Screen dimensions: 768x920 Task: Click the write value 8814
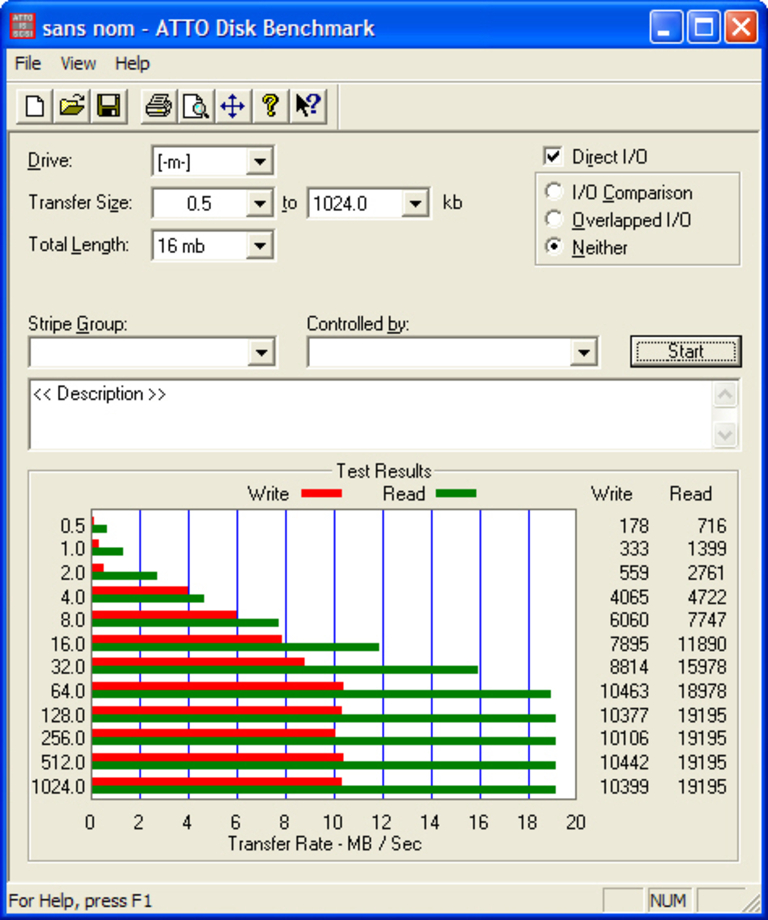[630, 667]
